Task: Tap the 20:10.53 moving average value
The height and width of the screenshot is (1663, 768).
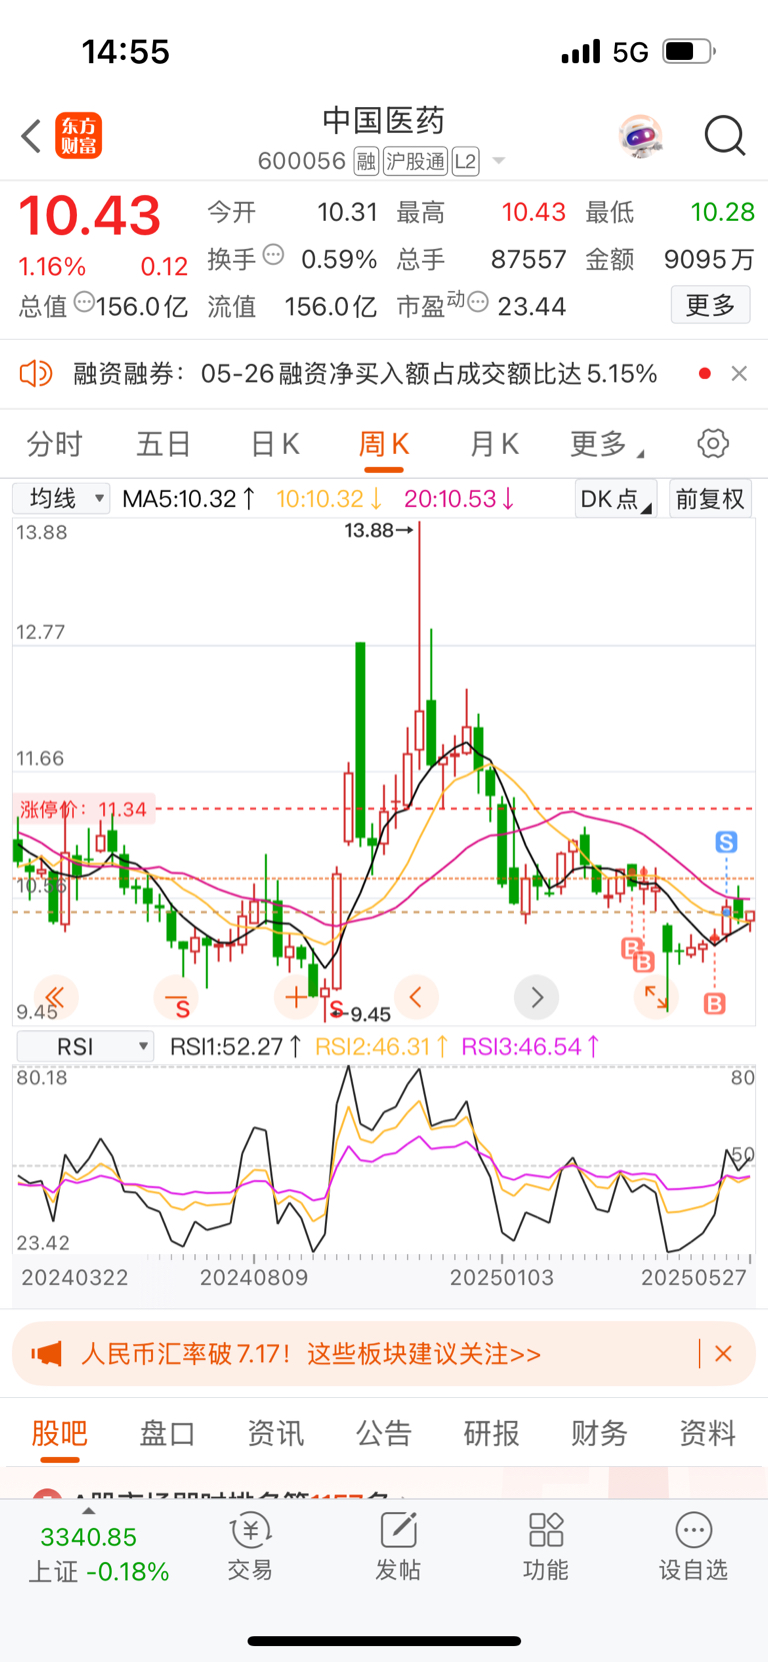Action: point(459,498)
